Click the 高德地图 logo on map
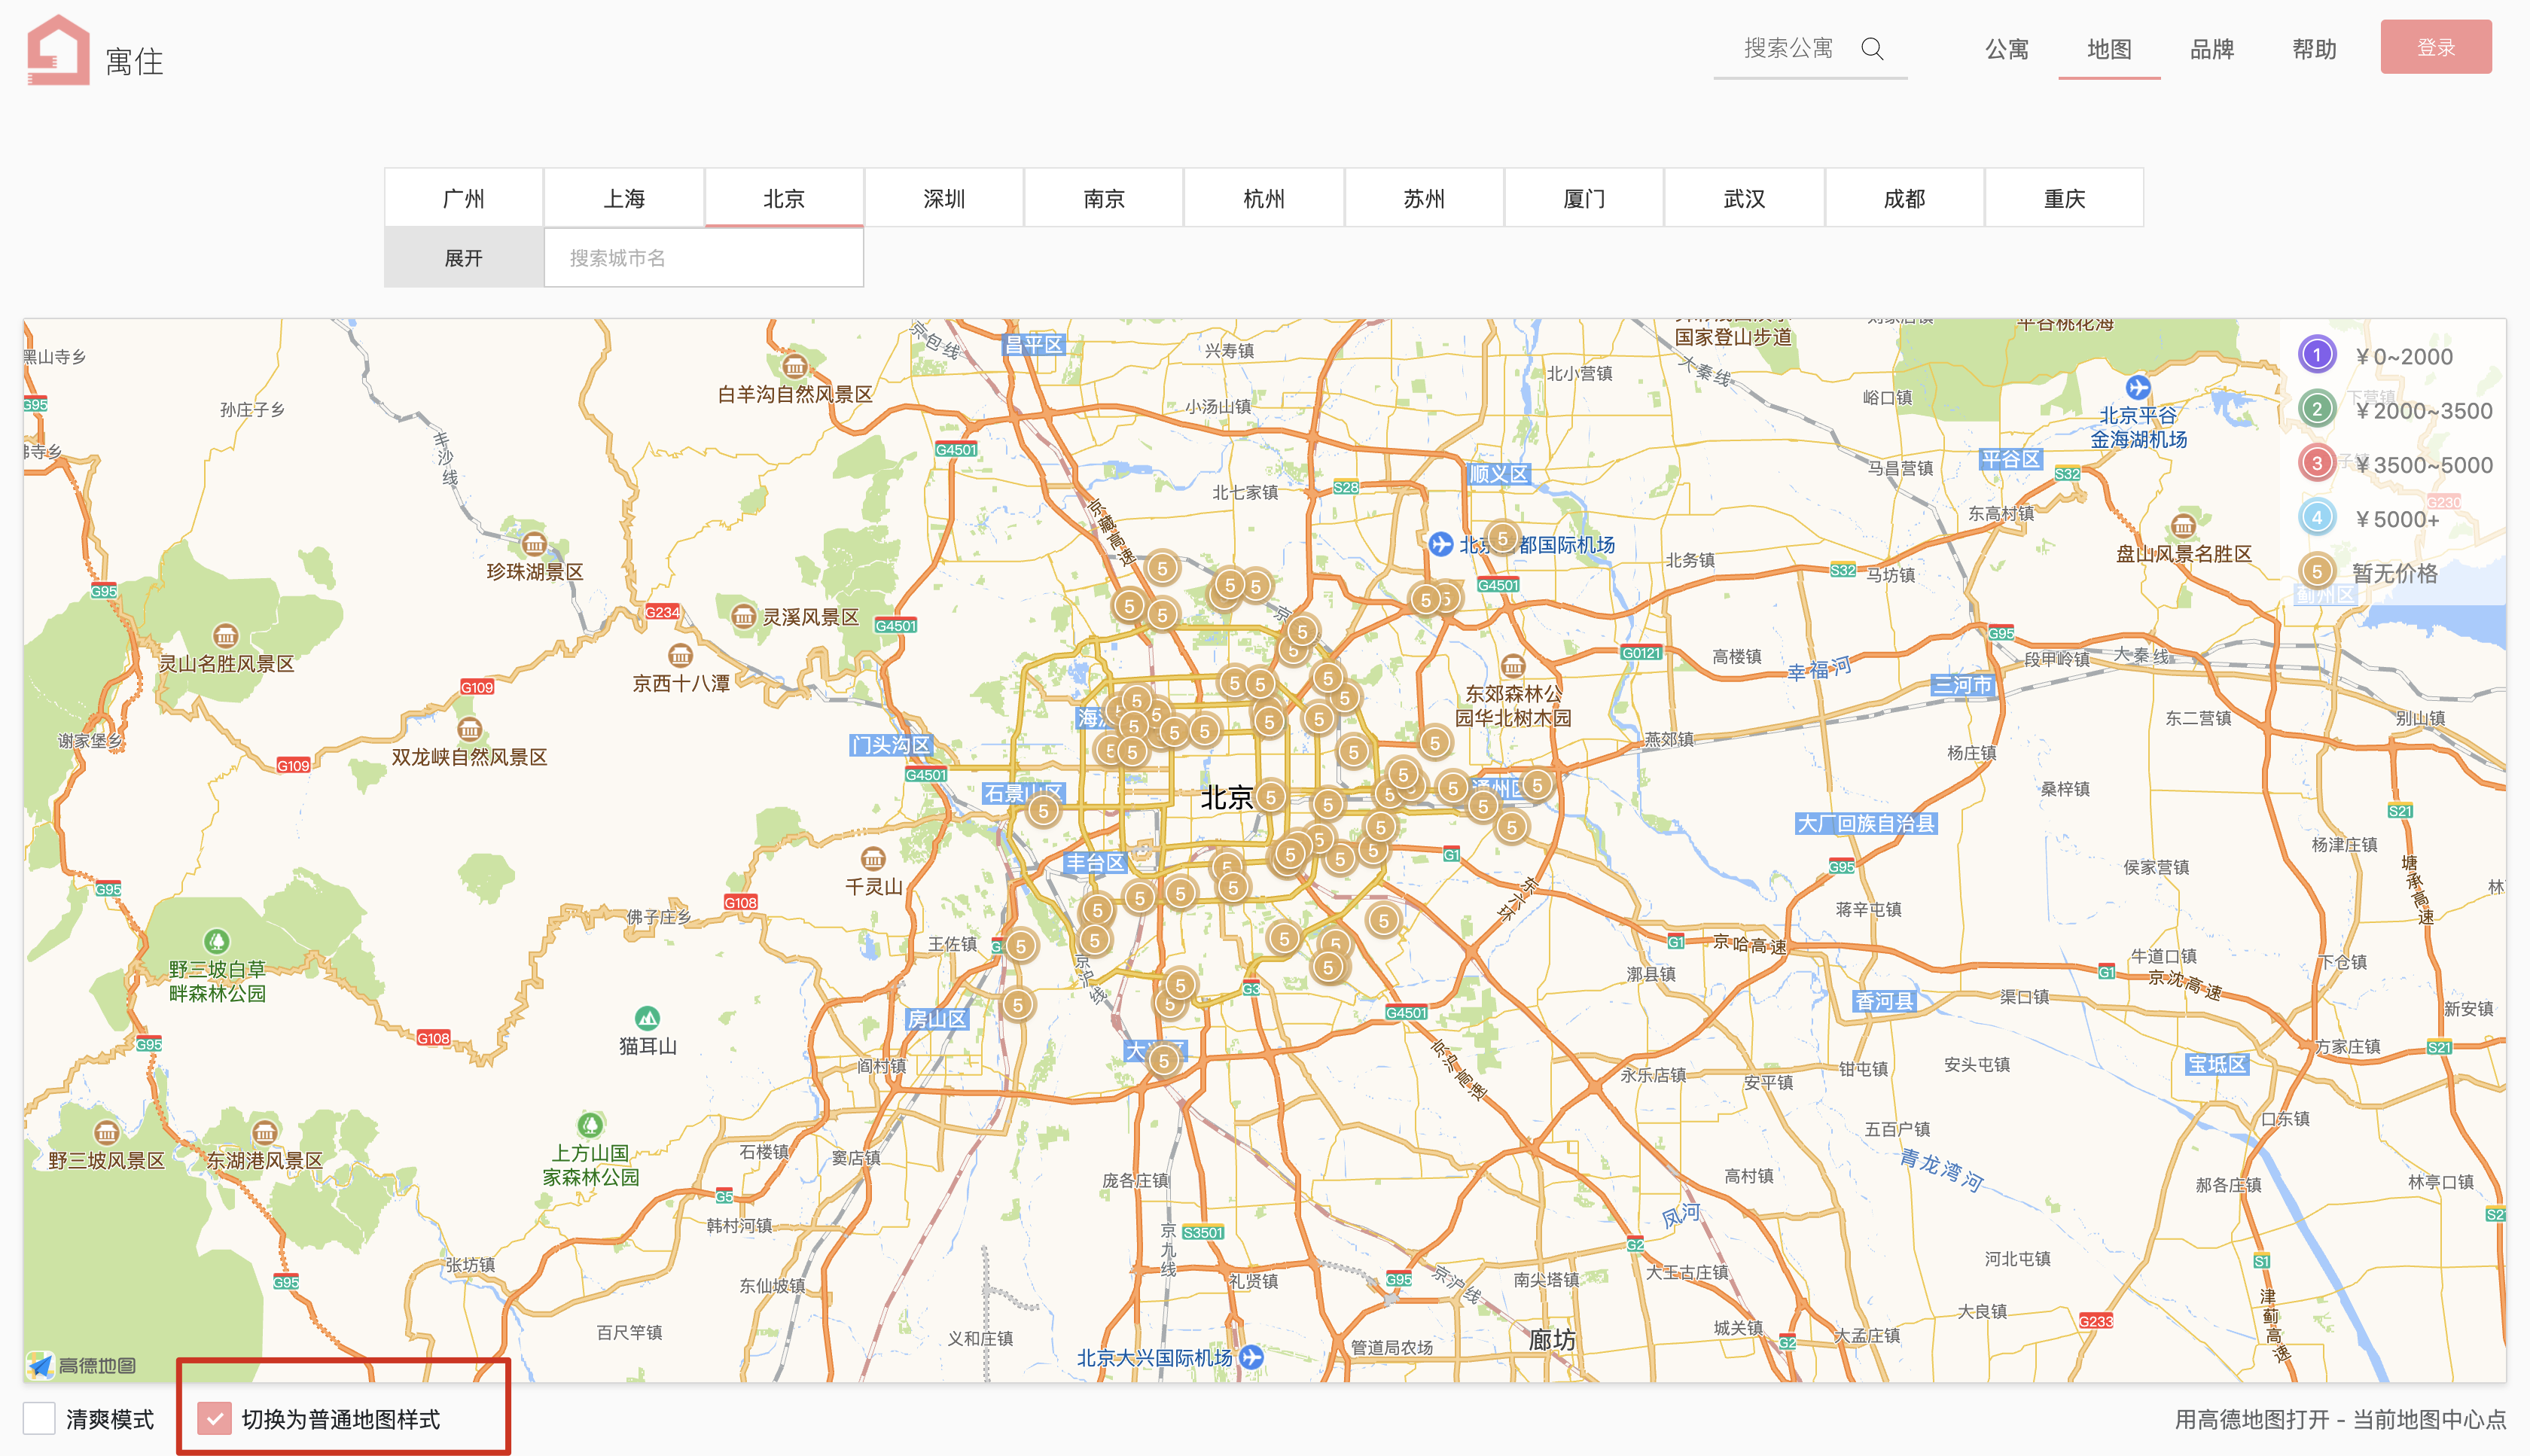 (82, 1365)
